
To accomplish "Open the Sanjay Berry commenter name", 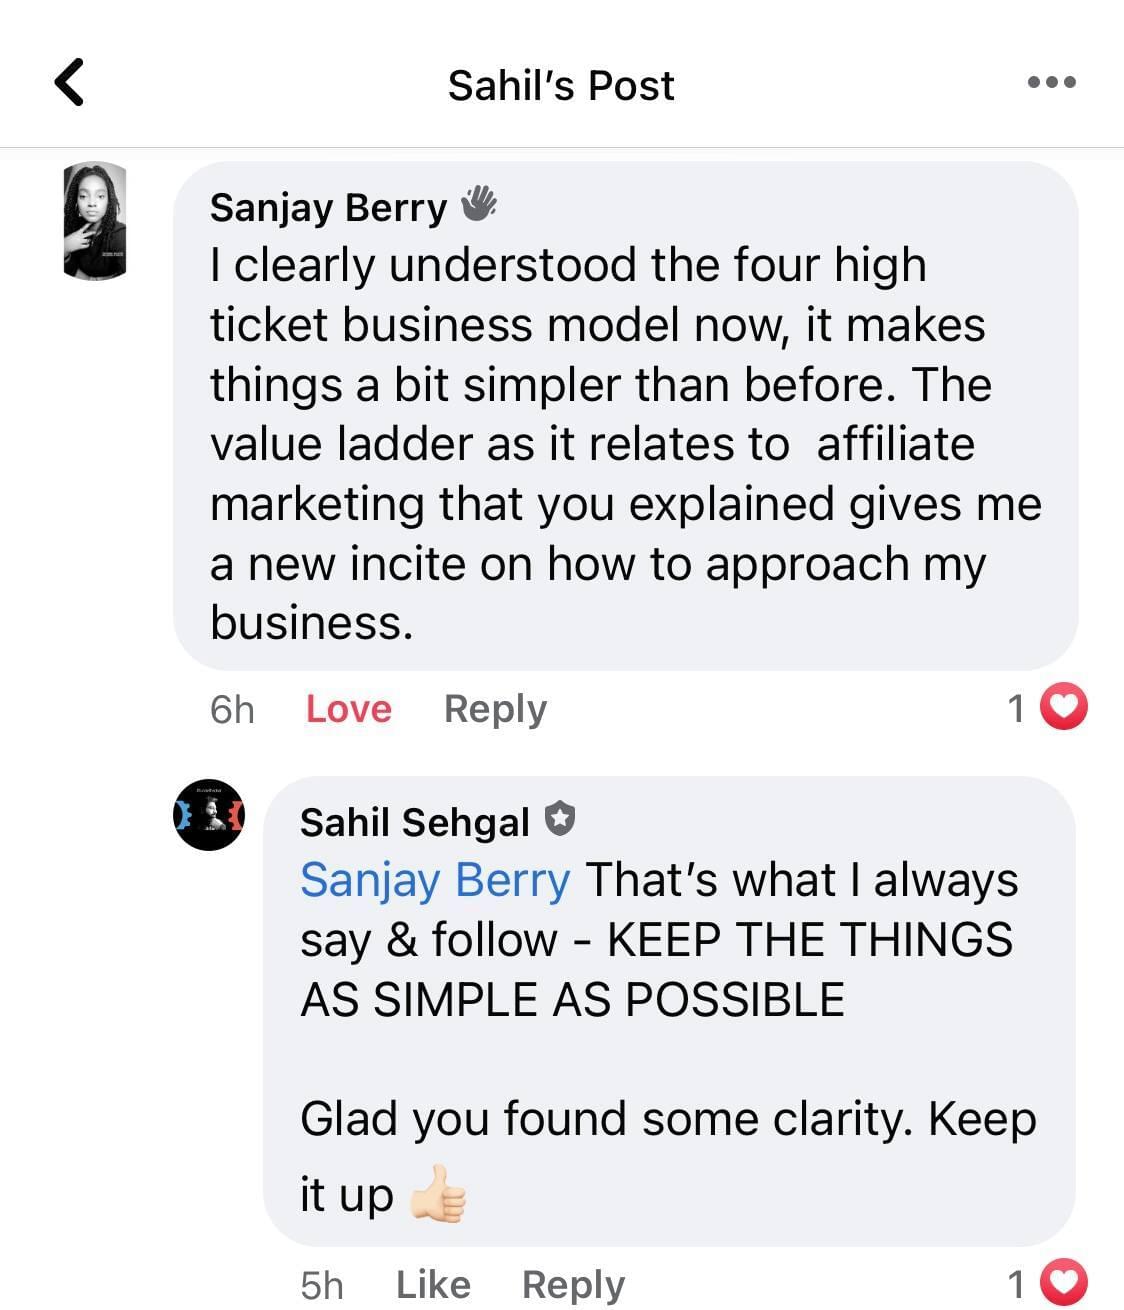I will 328,208.
